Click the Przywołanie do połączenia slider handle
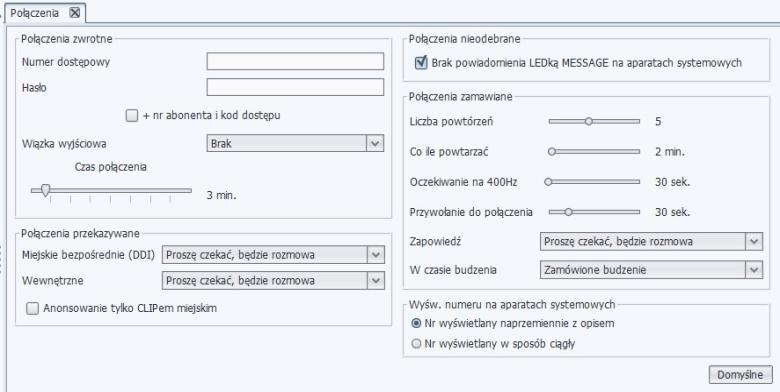This screenshot has width=780, height=392. (568, 212)
